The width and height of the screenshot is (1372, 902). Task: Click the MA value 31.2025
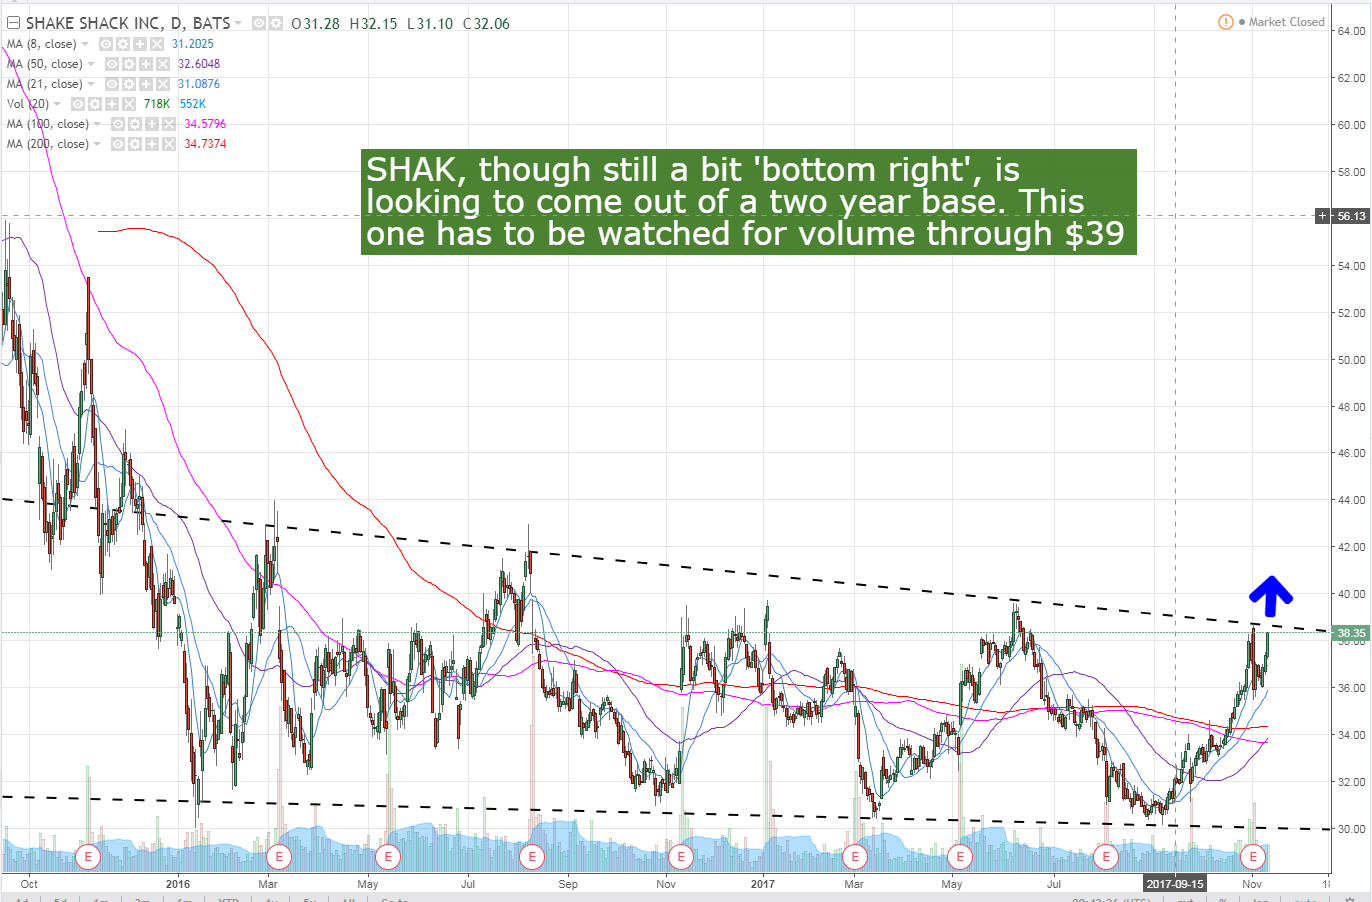(x=193, y=44)
